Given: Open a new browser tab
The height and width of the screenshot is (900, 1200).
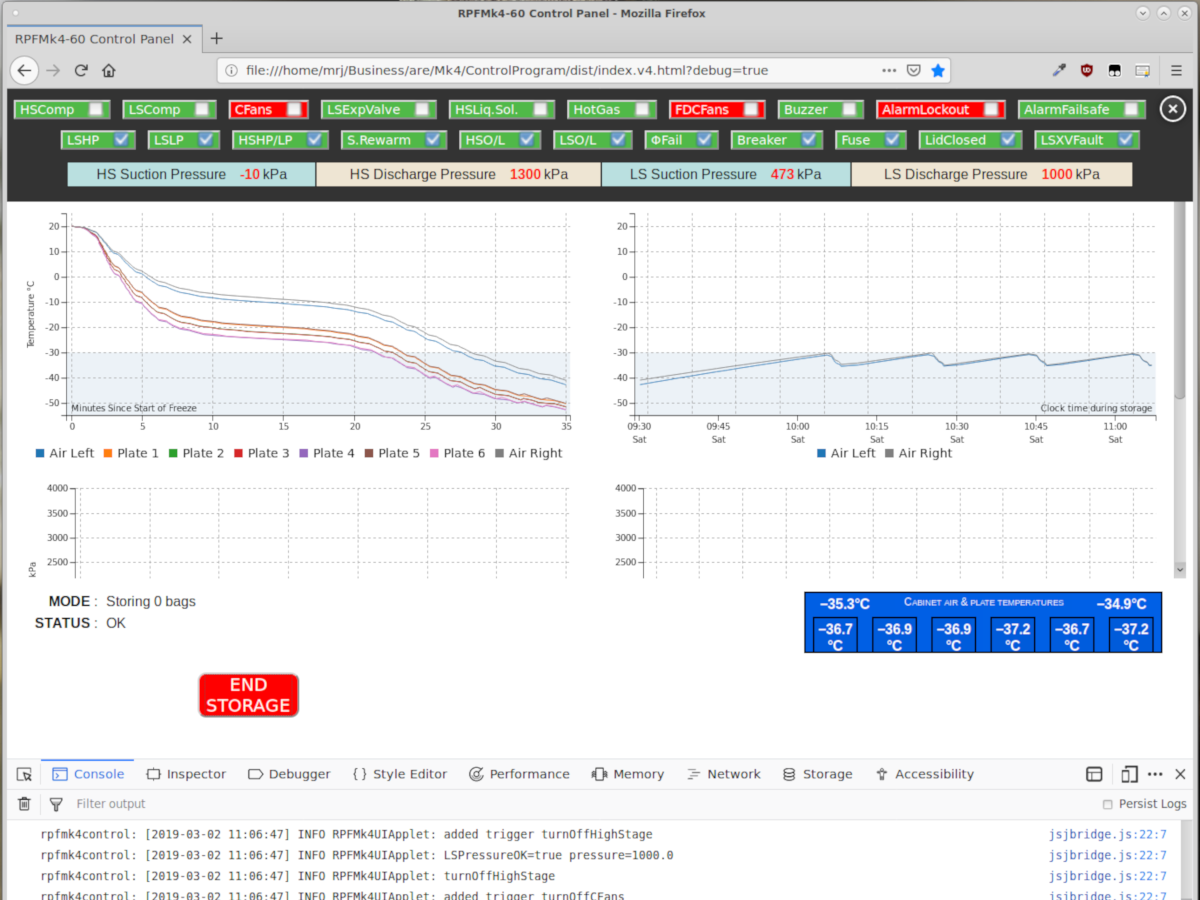Looking at the screenshot, I should (x=216, y=39).
